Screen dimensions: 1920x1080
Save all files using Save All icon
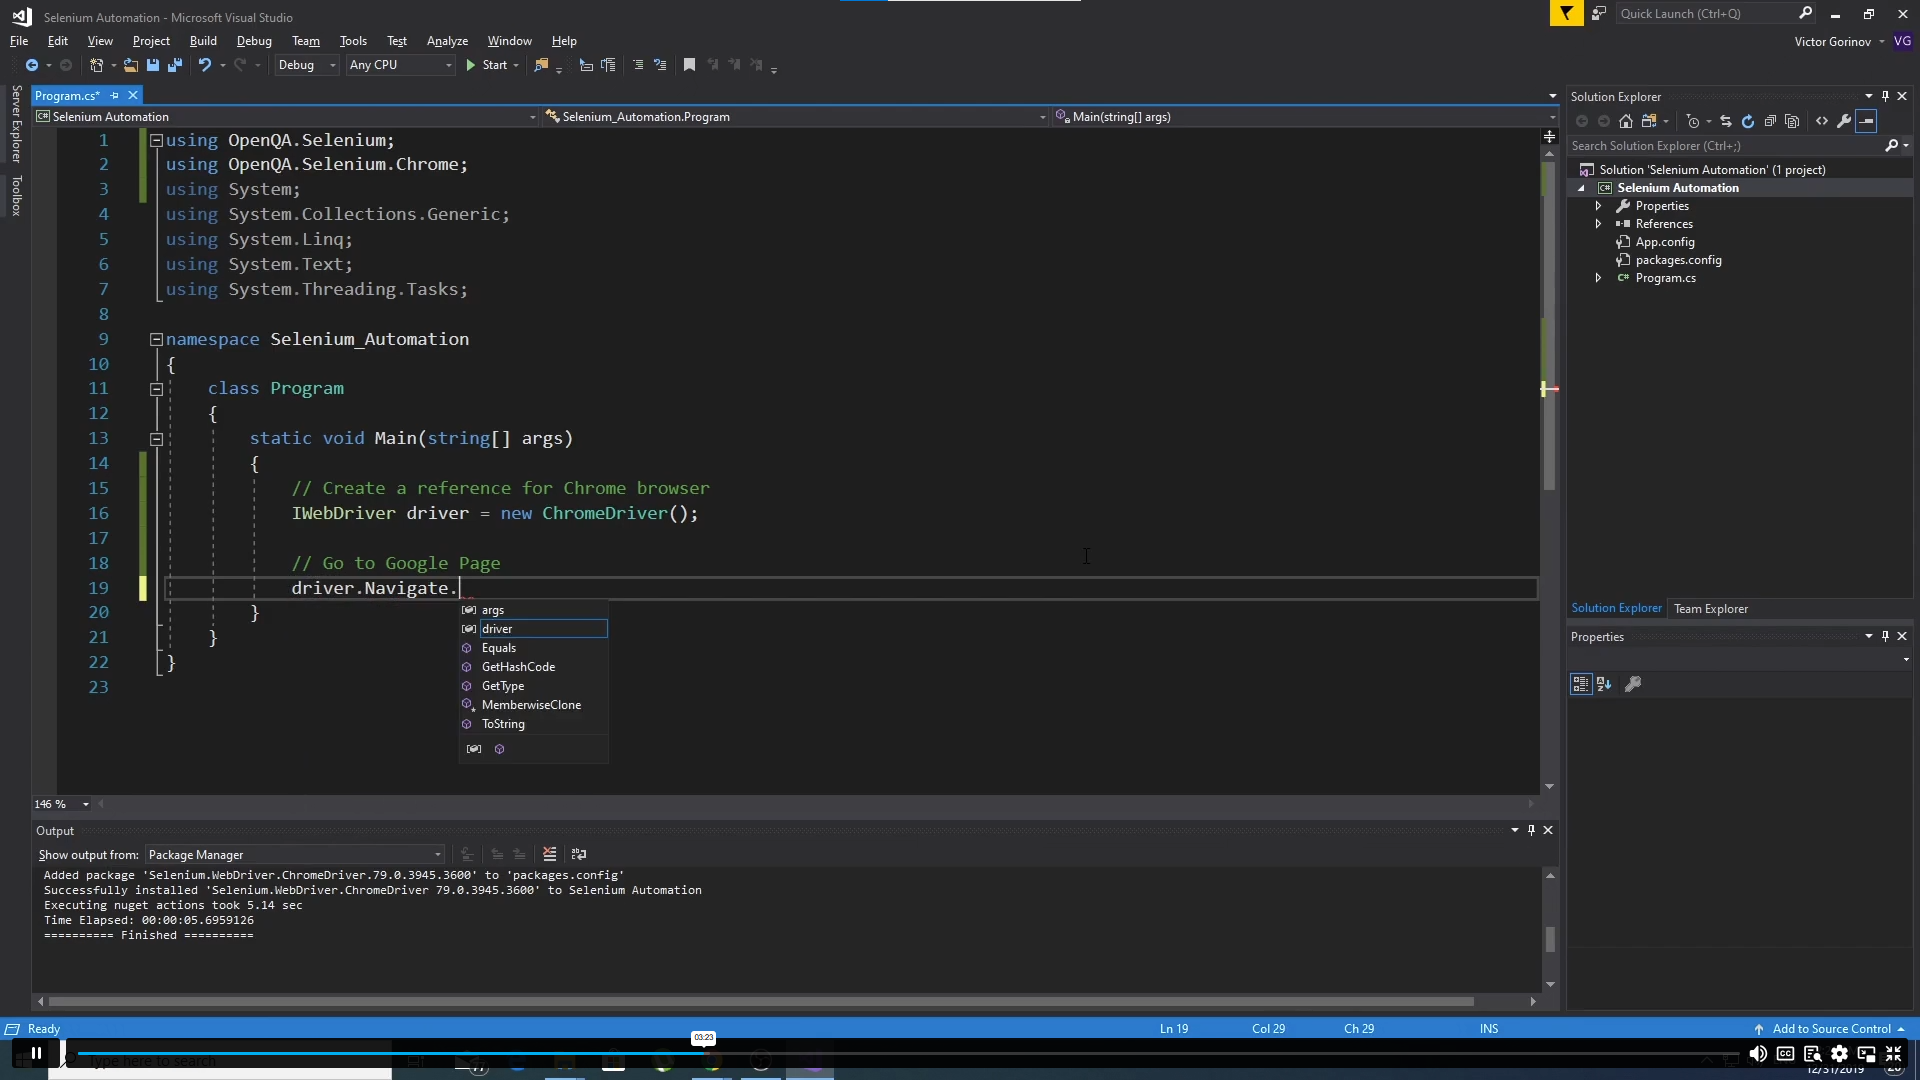point(175,65)
